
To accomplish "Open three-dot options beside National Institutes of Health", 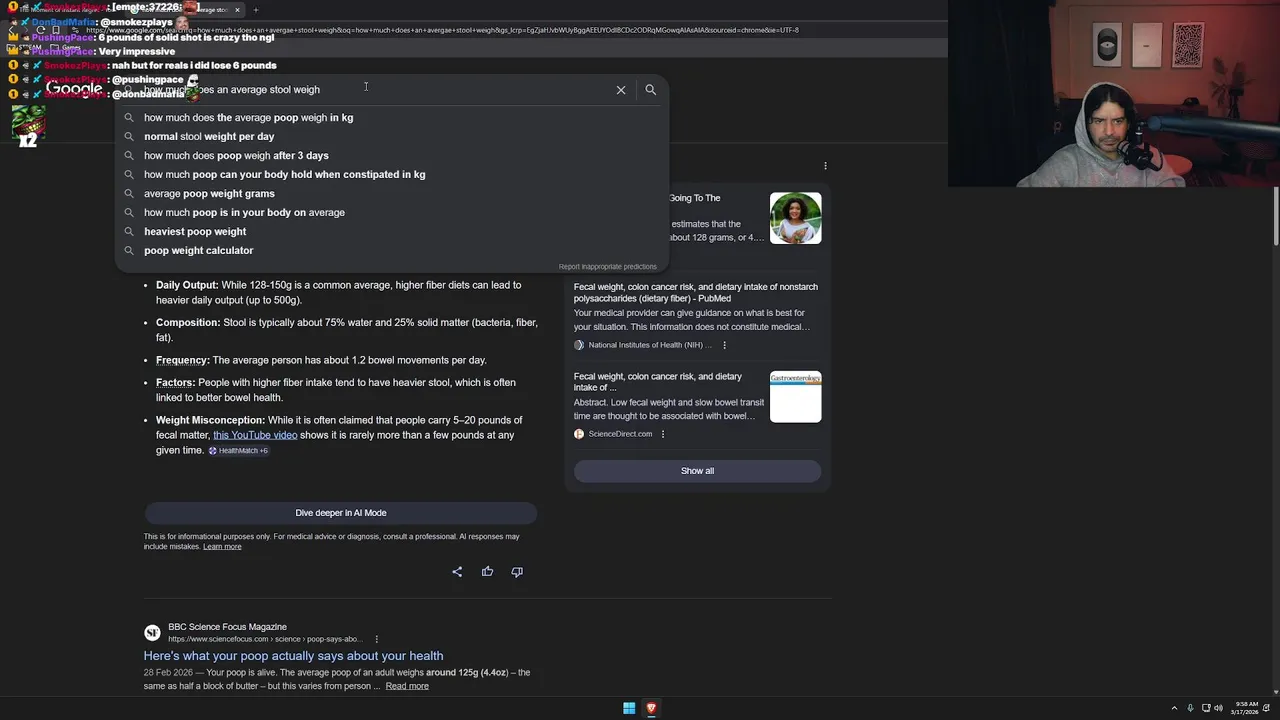I will (724, 345).
